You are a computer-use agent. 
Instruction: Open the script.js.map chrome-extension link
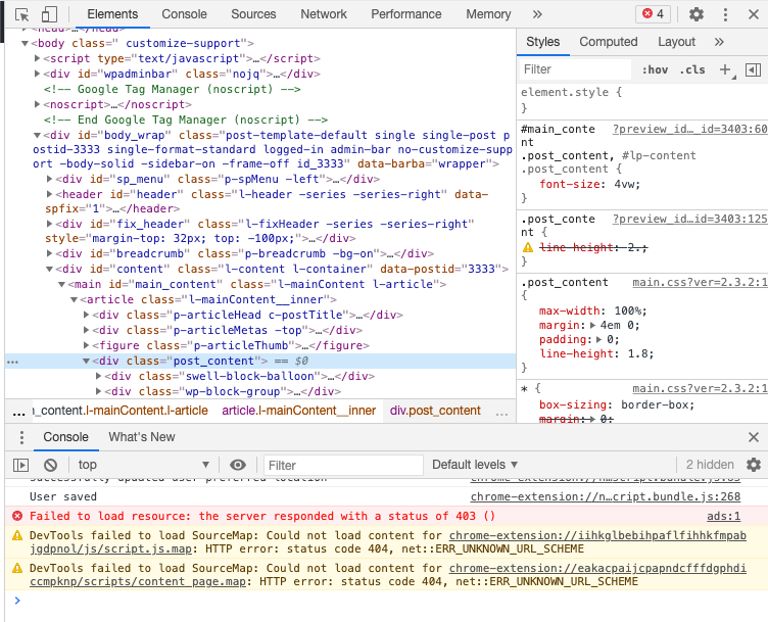(x=388, y=542)
